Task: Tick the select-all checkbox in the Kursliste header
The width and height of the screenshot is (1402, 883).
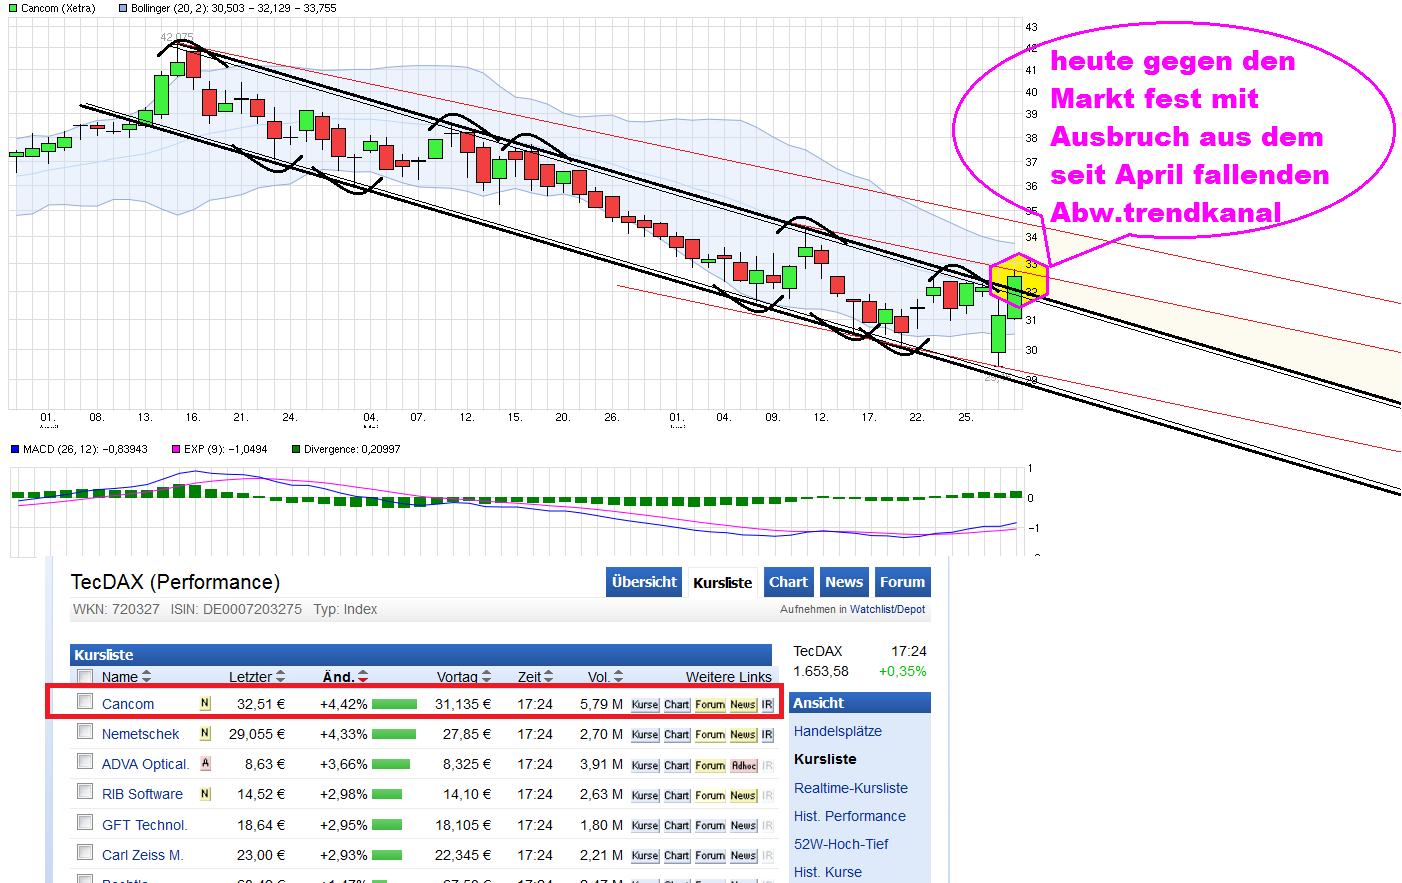Action: [85, 677]
